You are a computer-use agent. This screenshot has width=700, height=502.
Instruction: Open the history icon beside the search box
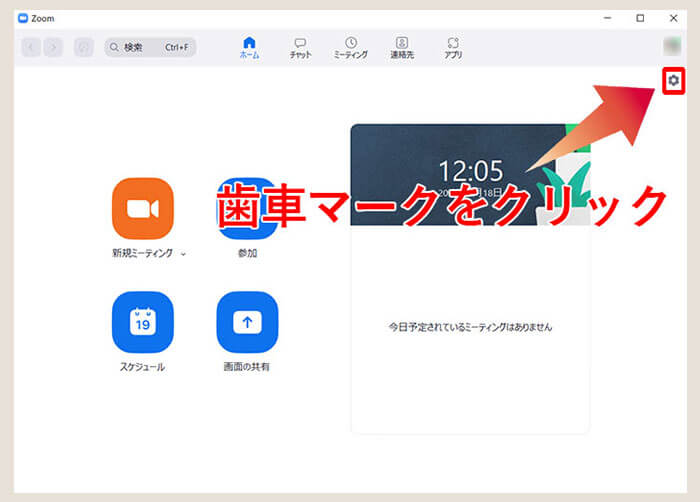84,47
